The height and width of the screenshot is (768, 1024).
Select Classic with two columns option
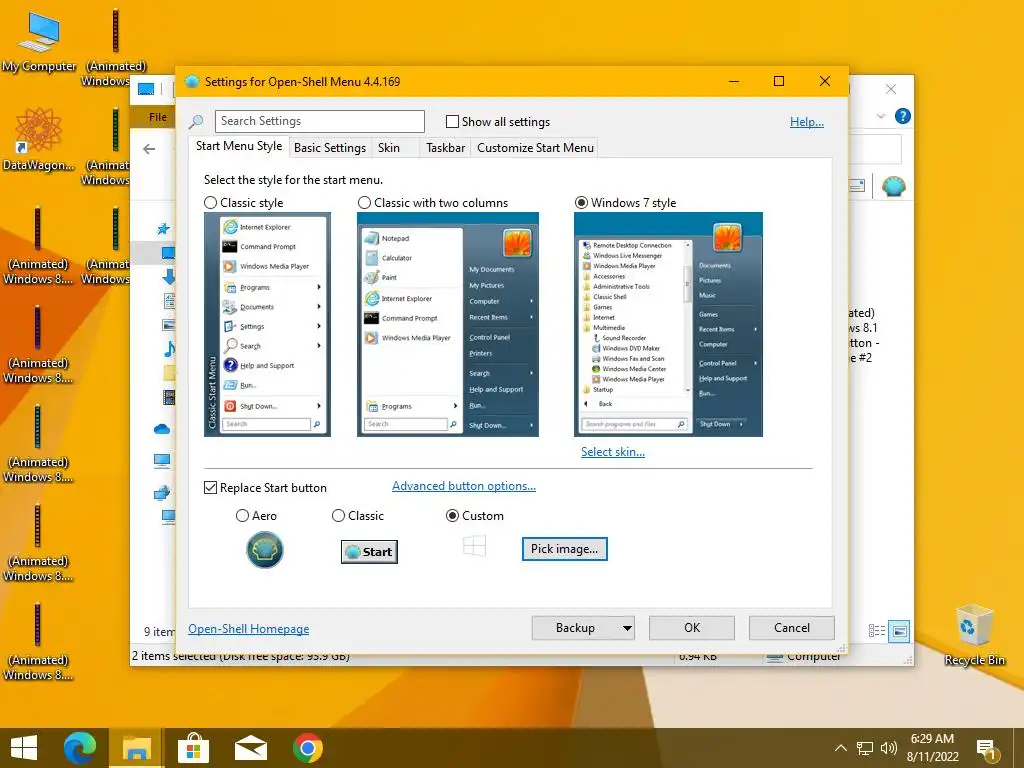coord(364,202)
